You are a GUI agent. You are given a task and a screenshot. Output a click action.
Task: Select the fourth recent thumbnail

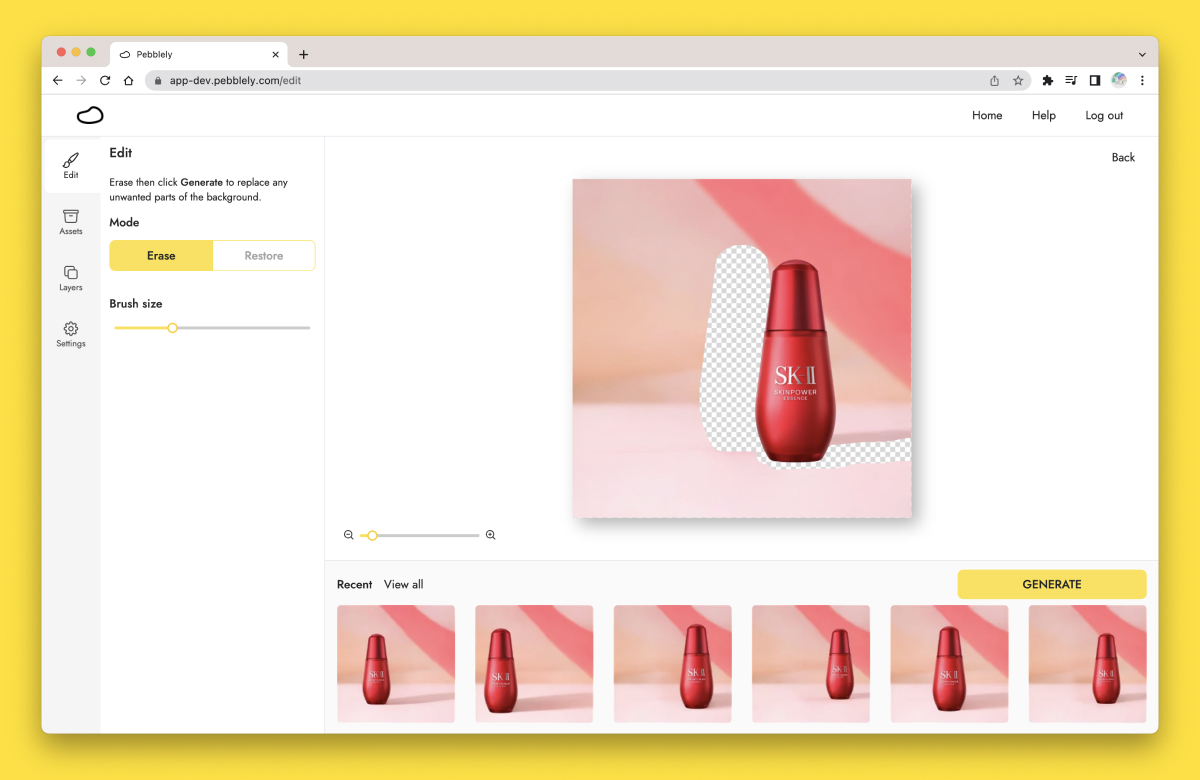tap(811, 664)
